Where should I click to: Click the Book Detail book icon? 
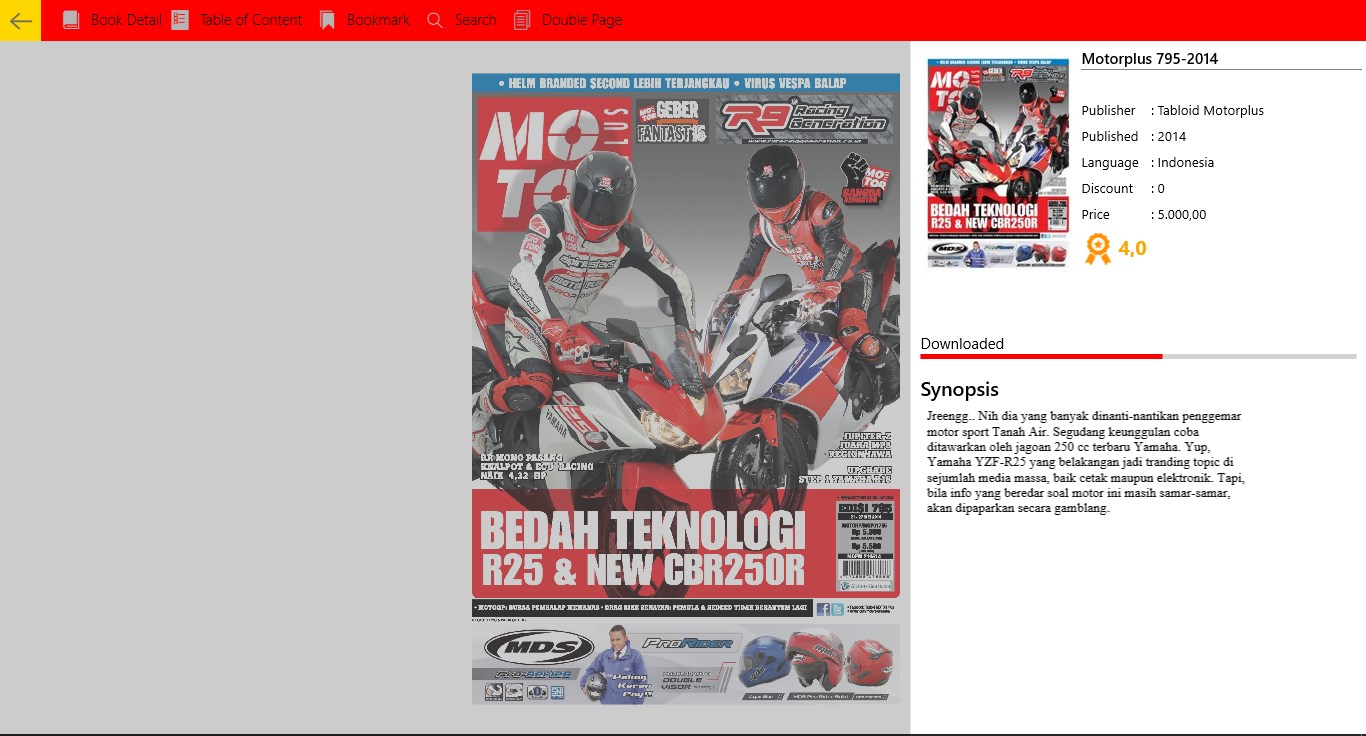coord(71,20)
